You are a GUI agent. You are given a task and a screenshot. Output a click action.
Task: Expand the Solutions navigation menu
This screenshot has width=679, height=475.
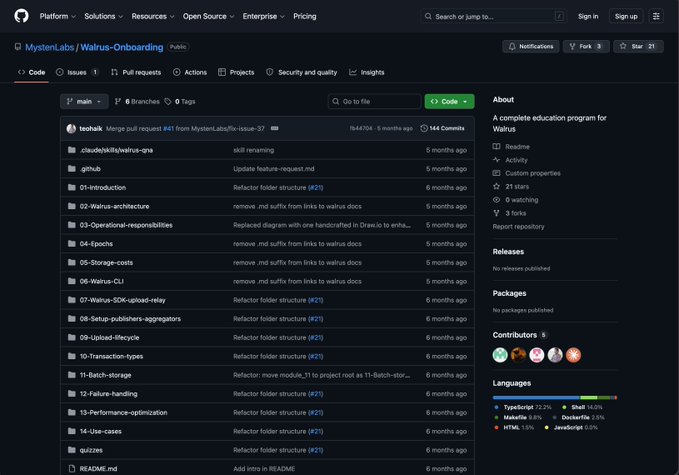(103, 16)
